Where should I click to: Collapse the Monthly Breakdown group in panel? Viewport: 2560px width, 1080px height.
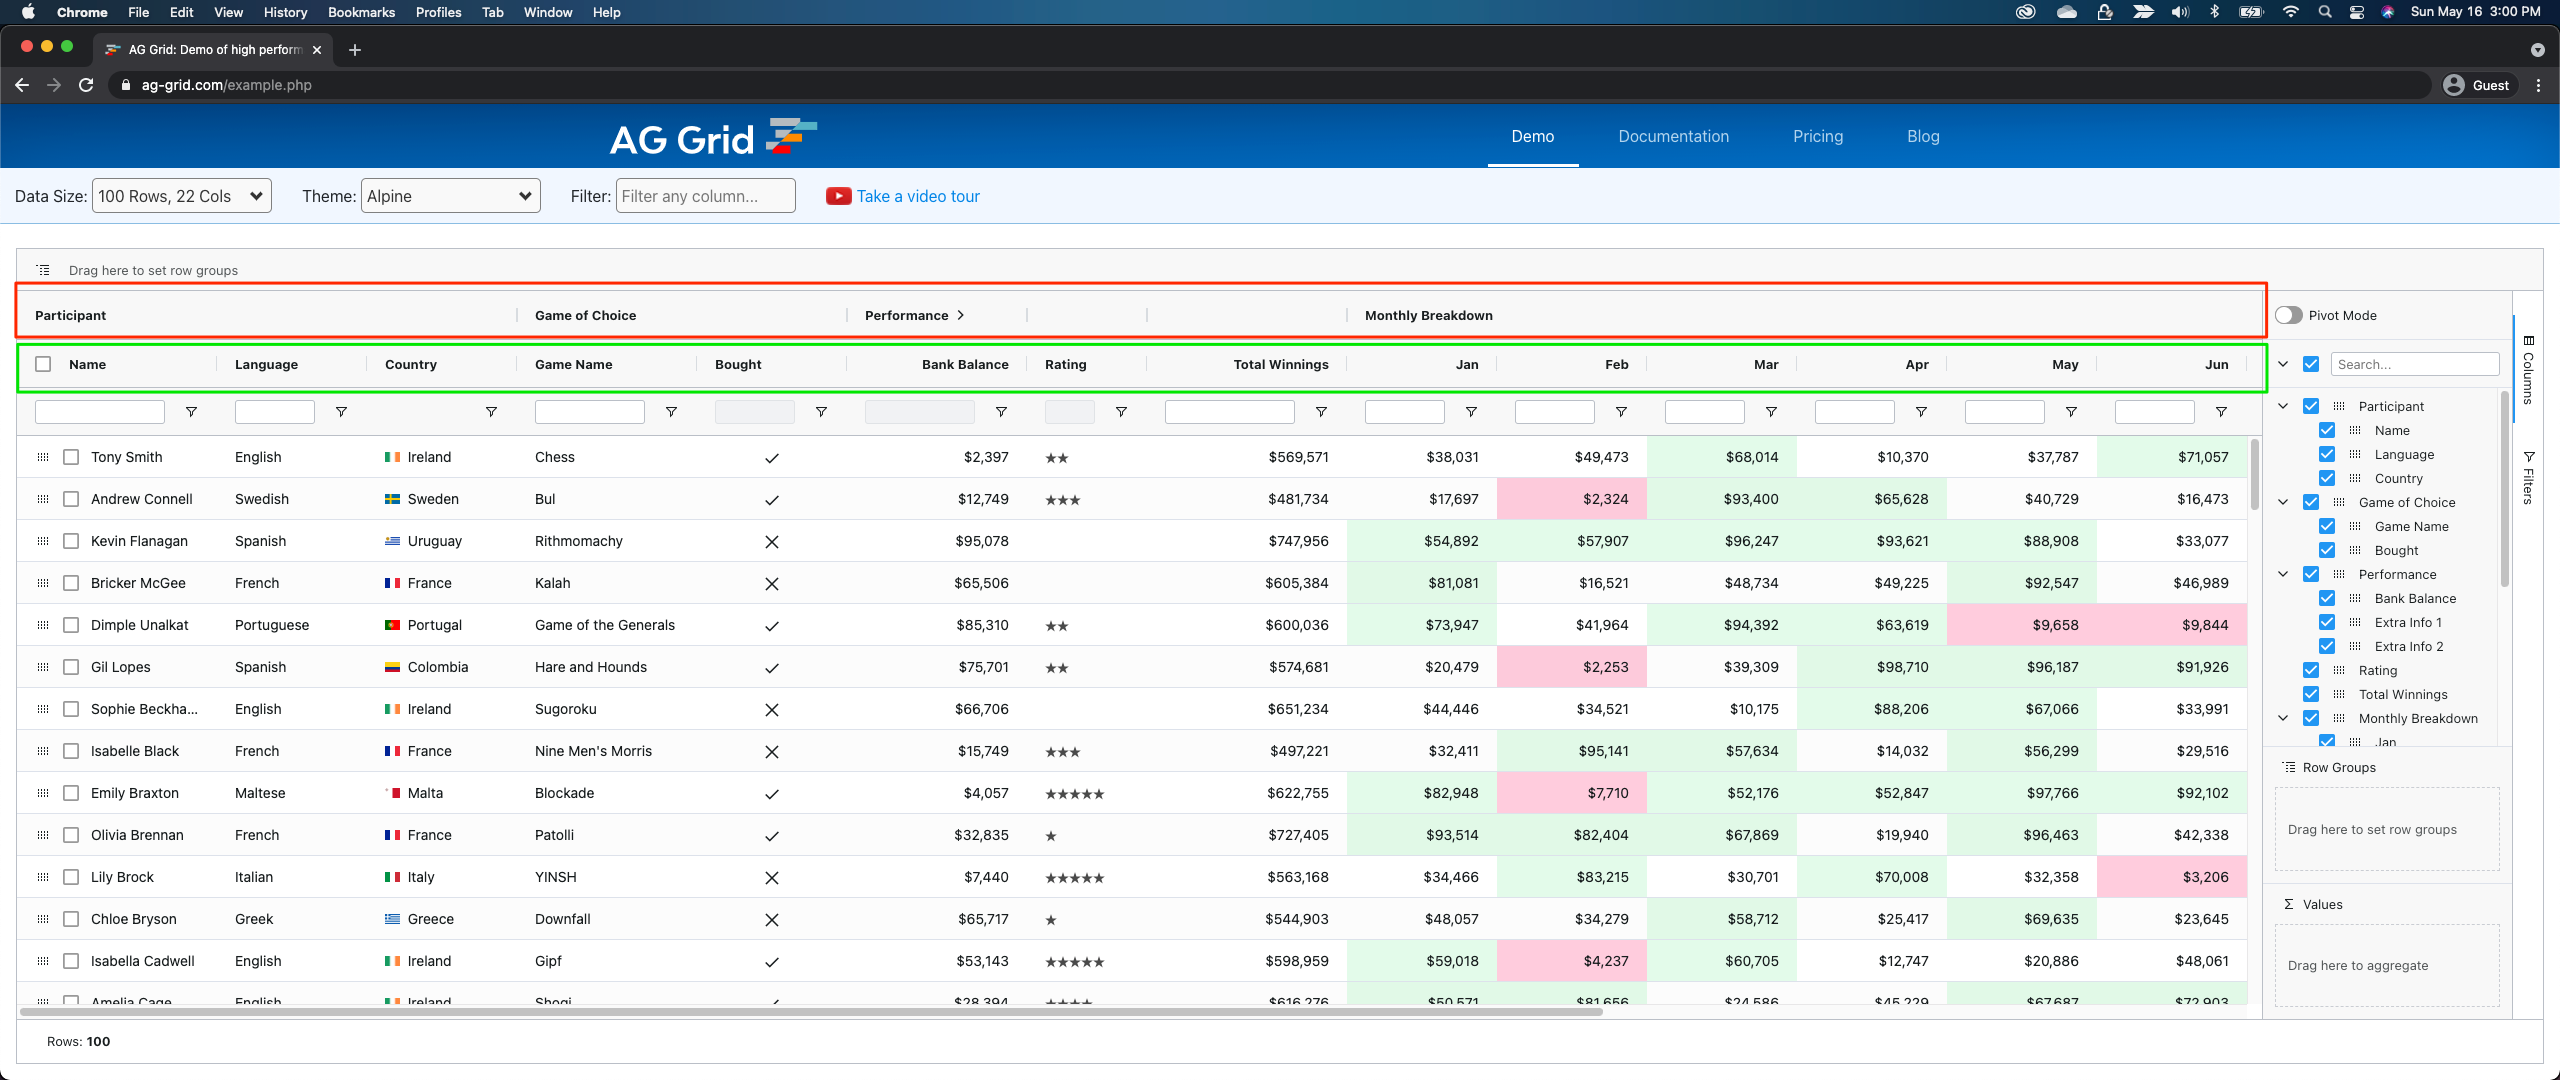pos(2283,718)
